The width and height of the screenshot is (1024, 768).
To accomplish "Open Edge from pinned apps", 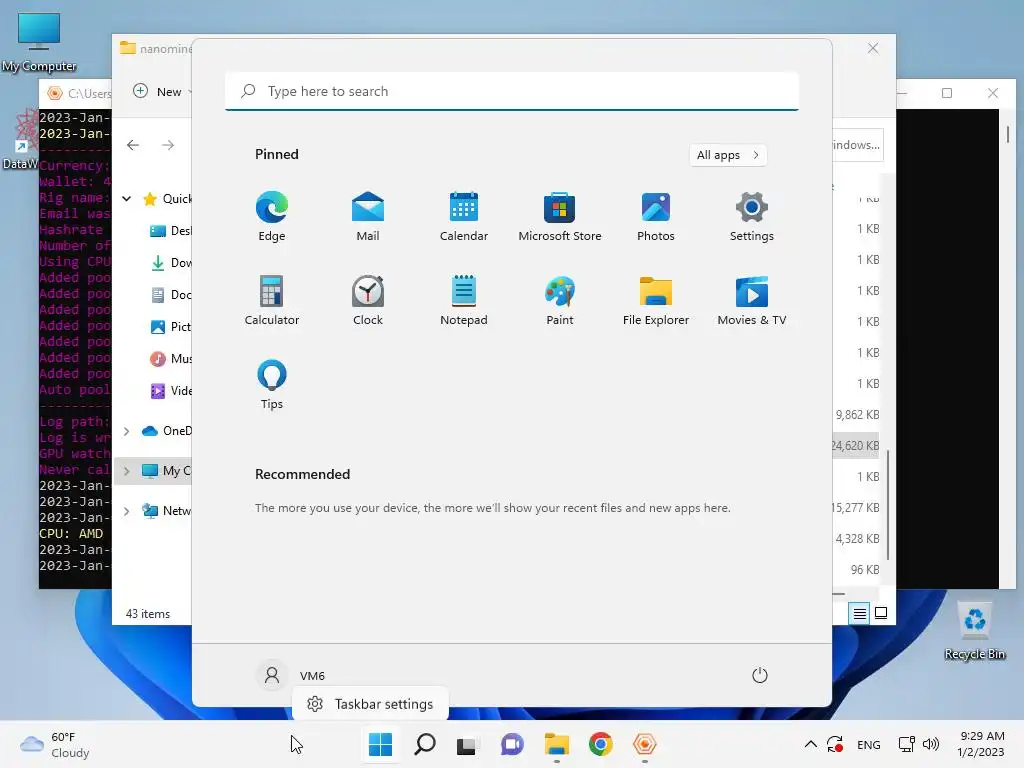I will [x=272, y=216].
